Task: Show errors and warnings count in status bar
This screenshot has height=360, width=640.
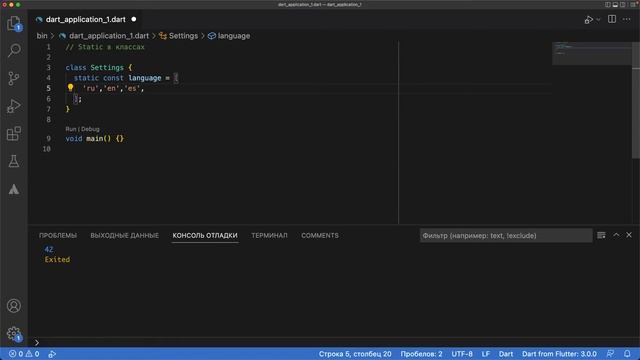Action: click(x=24, y=354)
